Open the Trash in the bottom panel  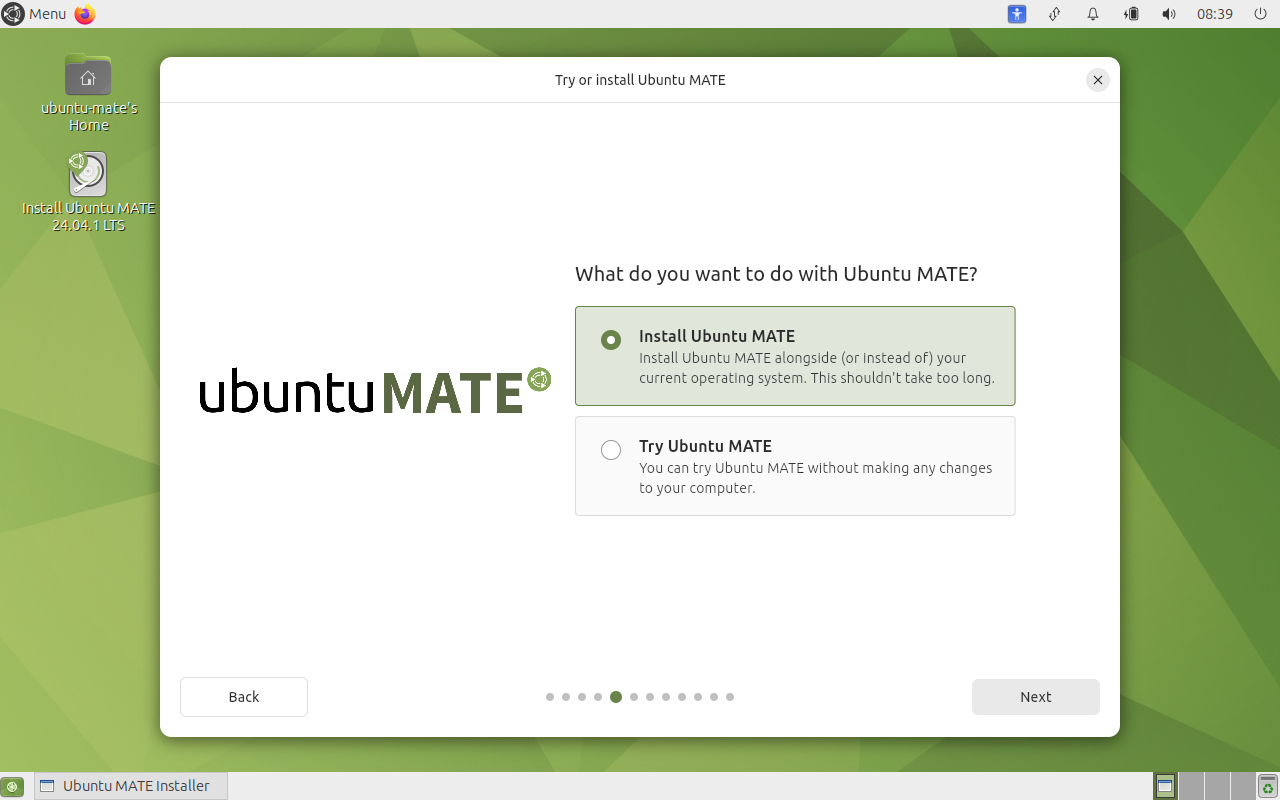pyautogui.click(x=1267, y=786)
